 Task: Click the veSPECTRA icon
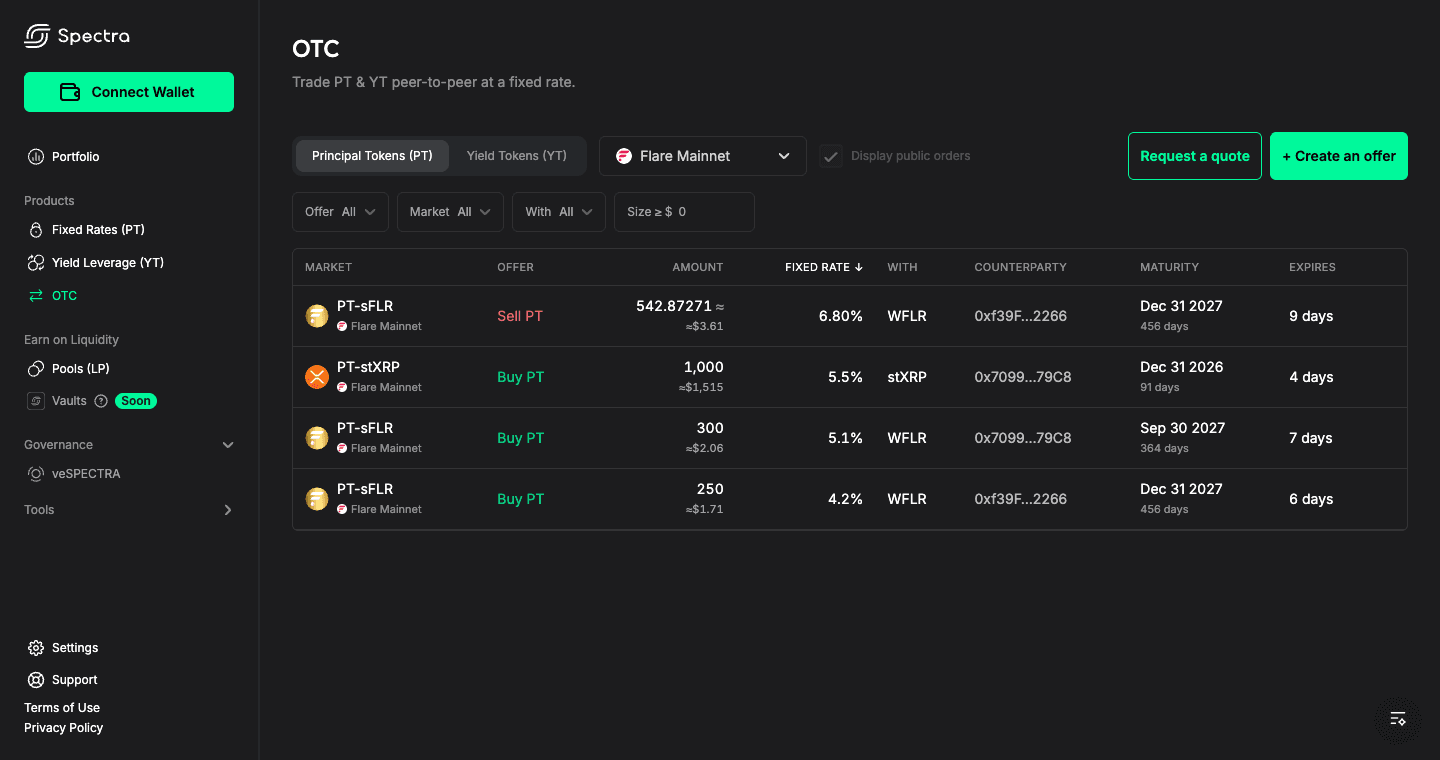coord(36,474)
